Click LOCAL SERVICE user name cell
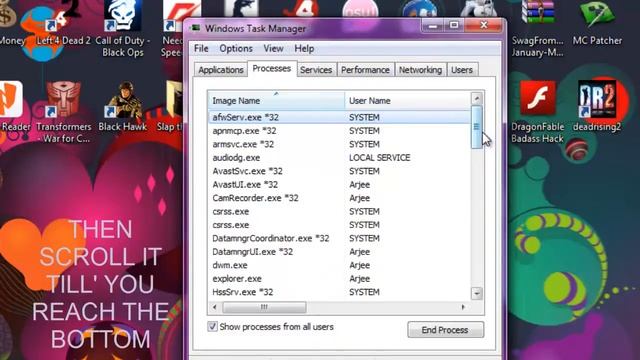The height and width of the screenshot is (360, 640). pos(380,158)
